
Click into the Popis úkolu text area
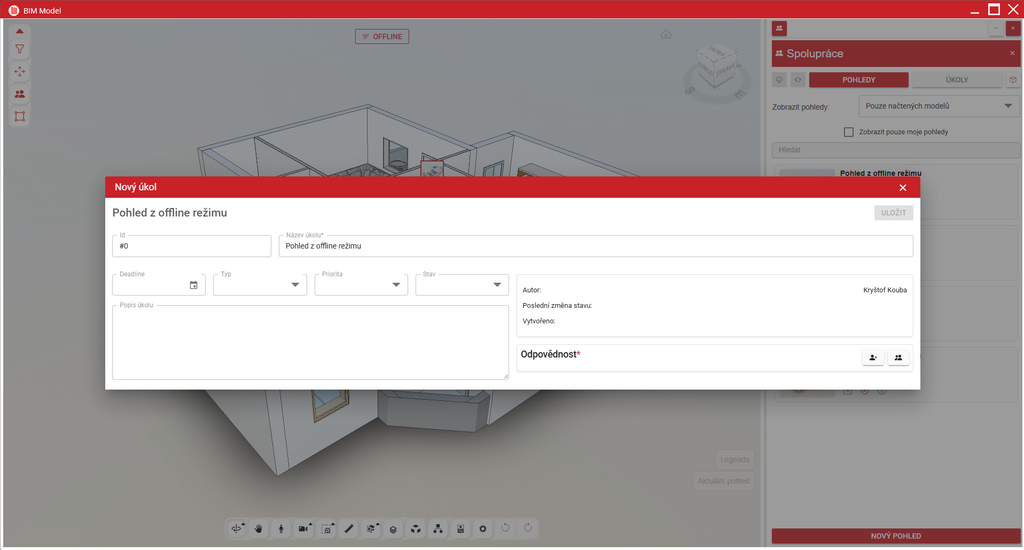pyautogui.click(x=310, y=342)
